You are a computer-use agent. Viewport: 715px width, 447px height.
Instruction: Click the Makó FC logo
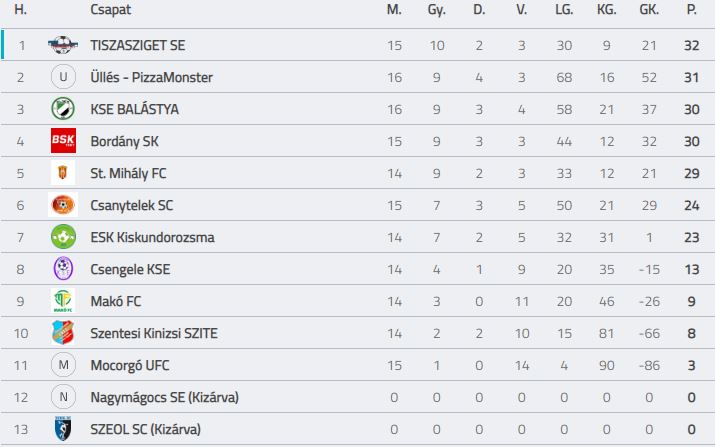click(63, 301)
